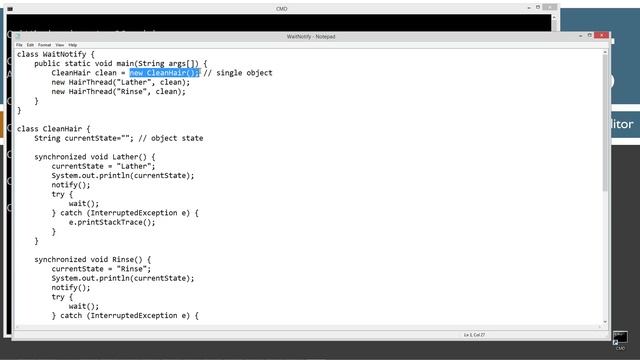Click 'synchronized void Rinse() {' line
Image resolution: width=640 pixels, height=360 pixels.
coord(93,260)
